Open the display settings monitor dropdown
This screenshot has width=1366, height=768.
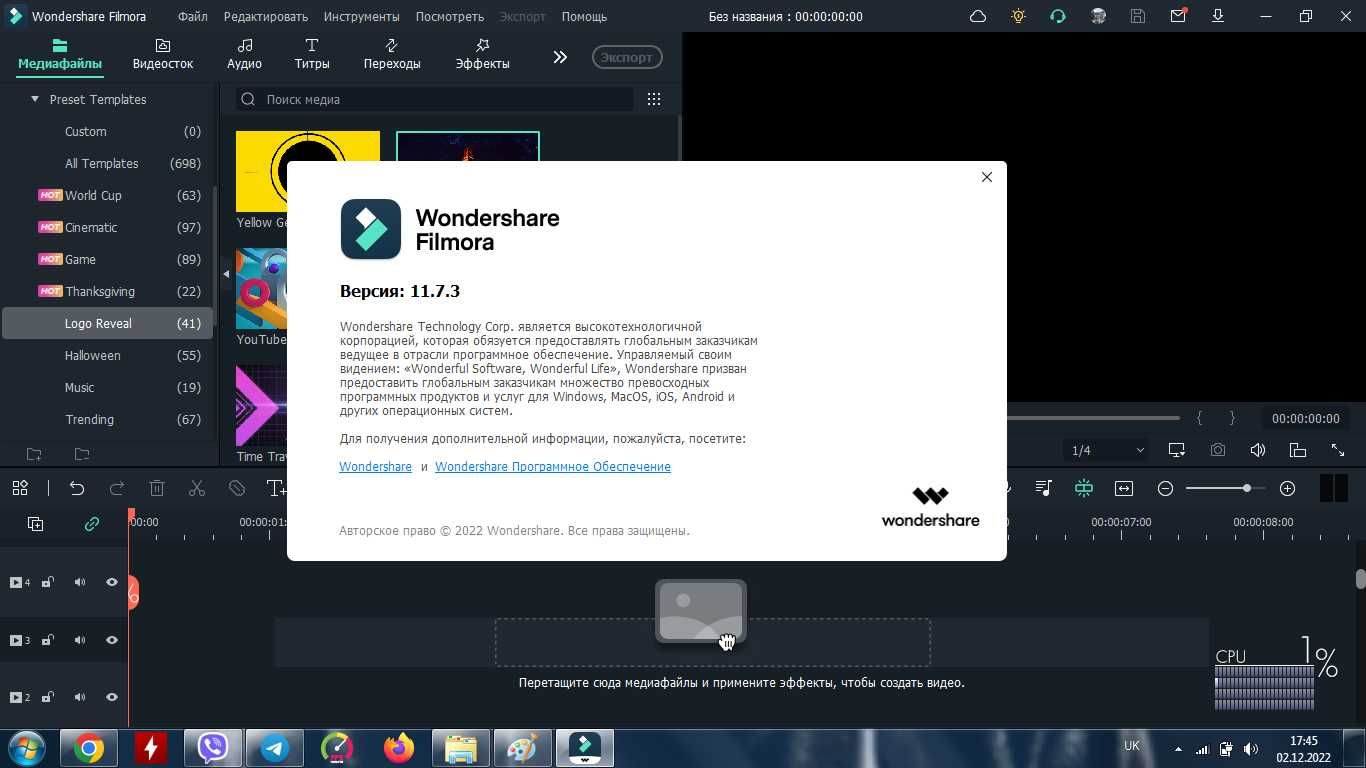point(1177,450)
